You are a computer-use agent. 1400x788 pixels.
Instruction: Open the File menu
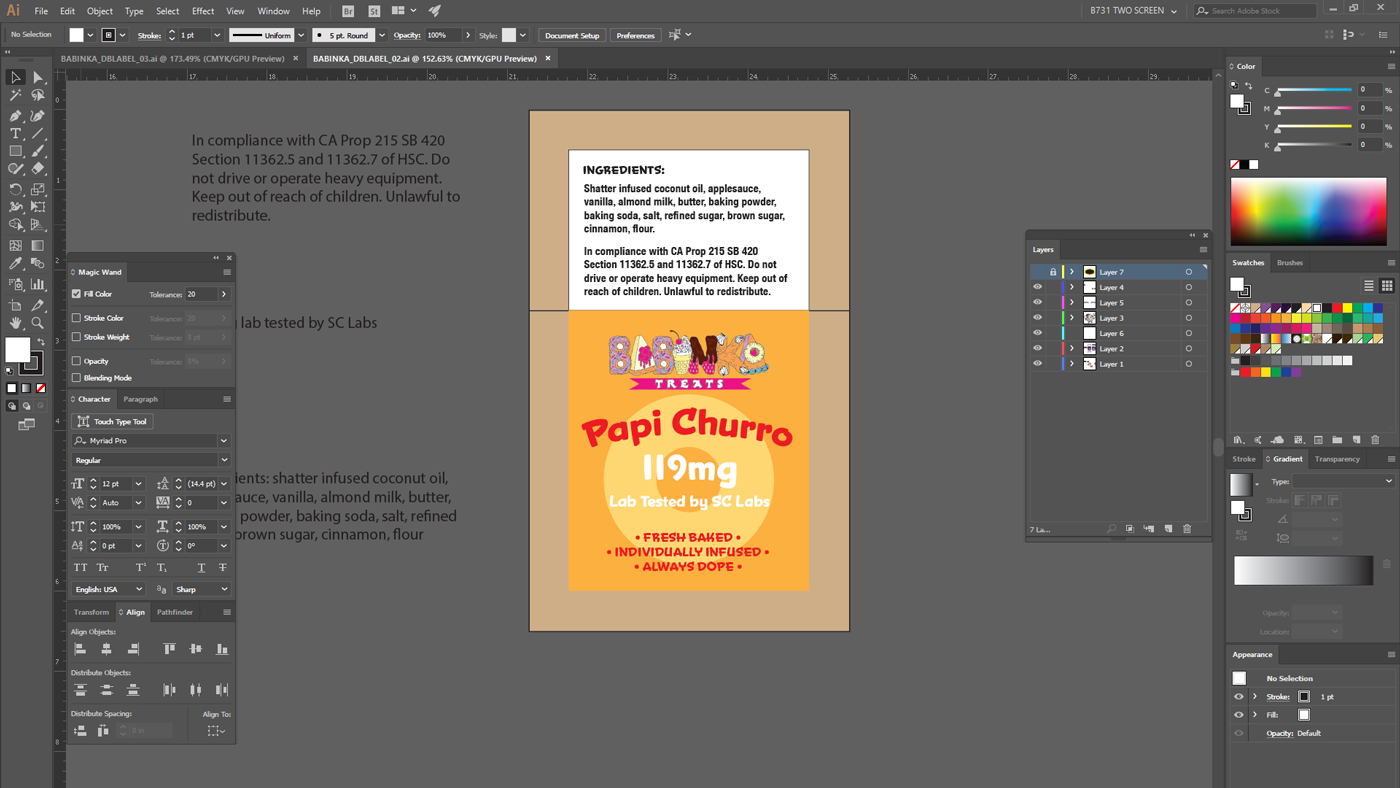[x=41, y=11]
